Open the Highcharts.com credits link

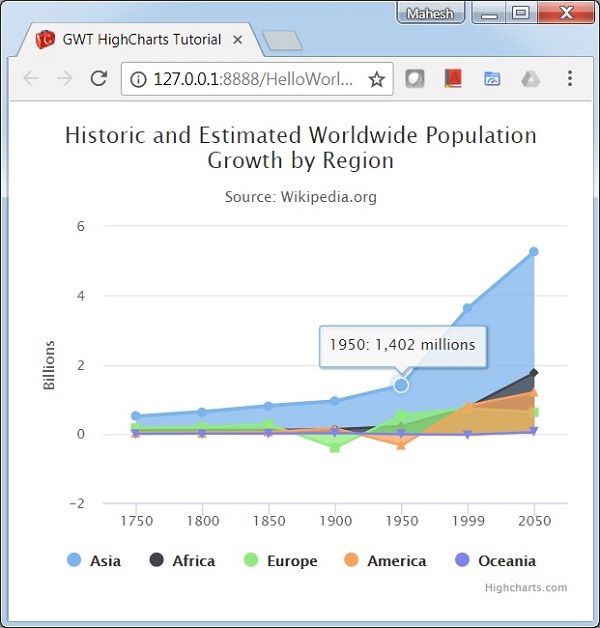click(525, 588)
